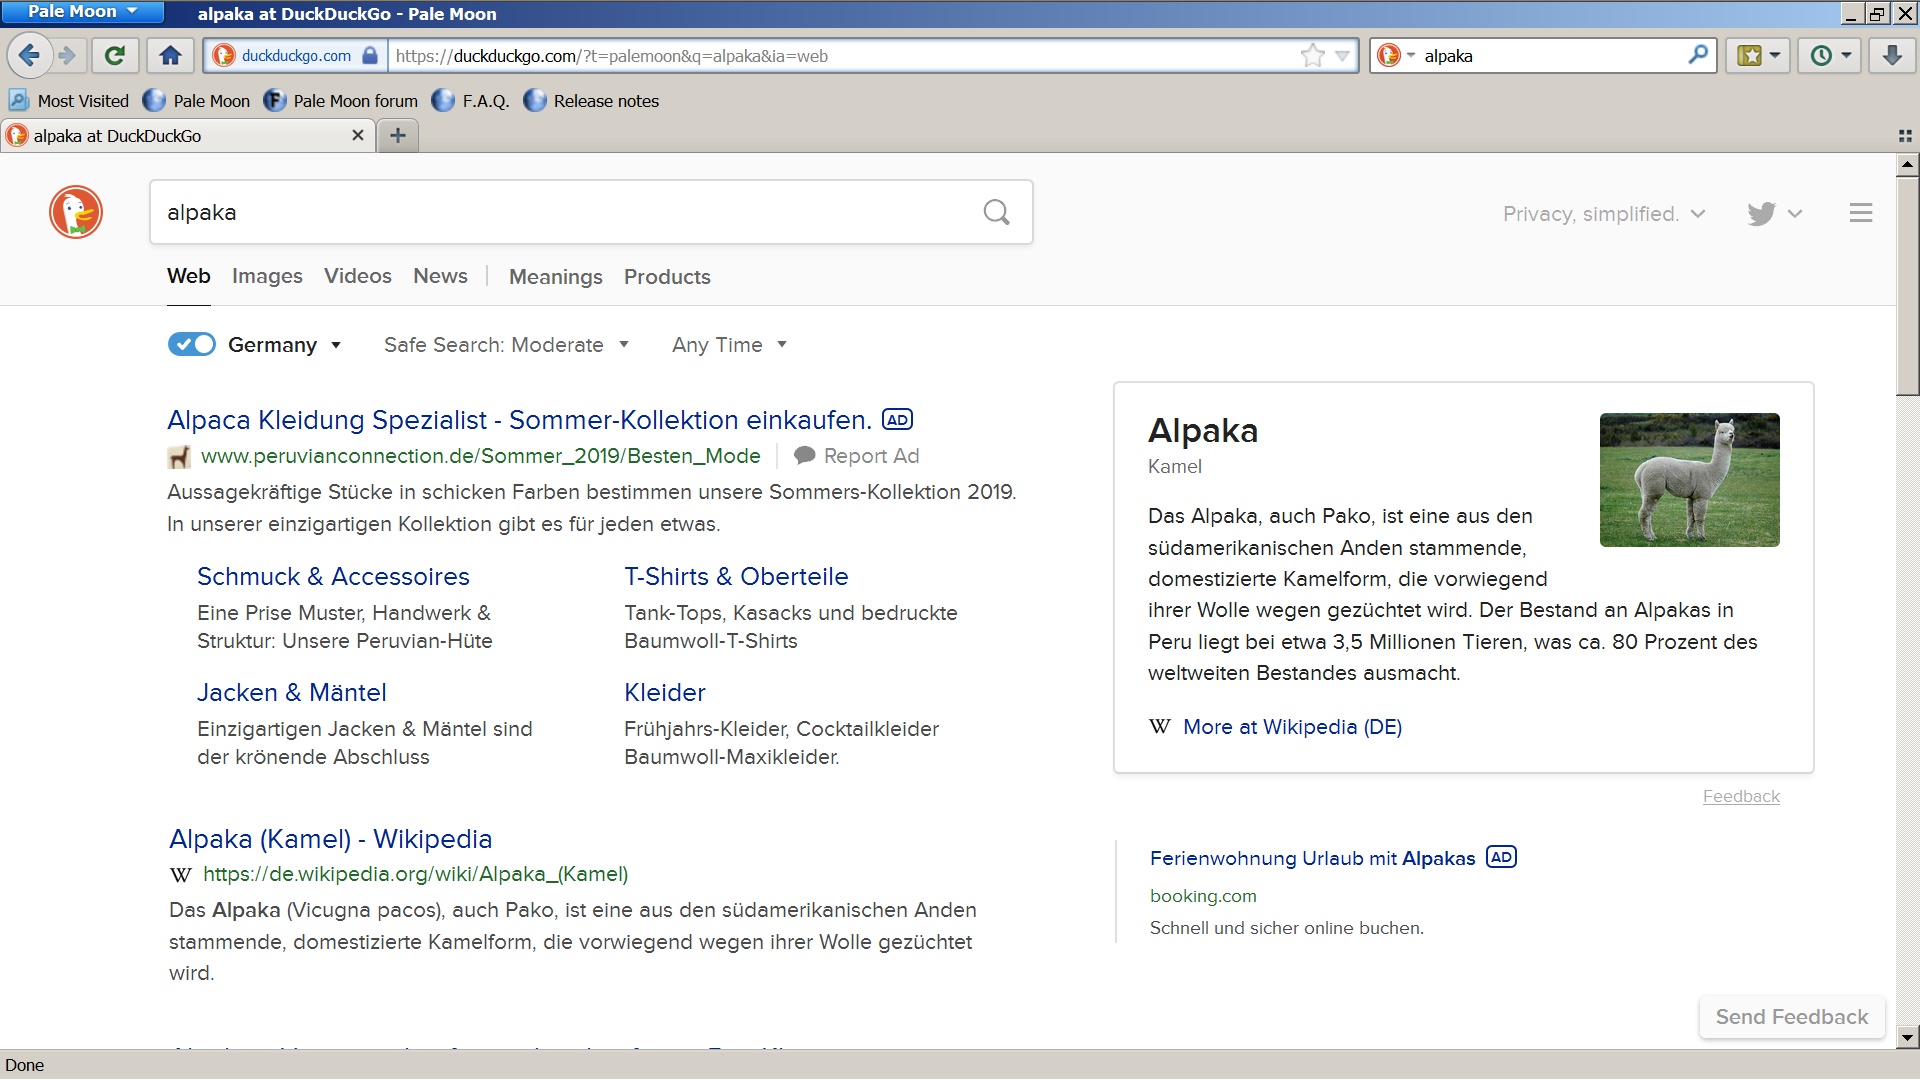Open a new tab with plus button
1920x1080 pixels.
click(397, 136)
